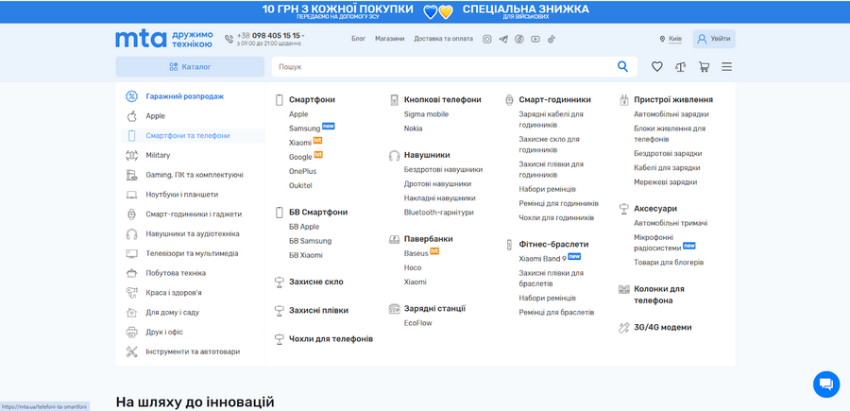
Task: Open Sigma mobile link
Action: point(426,114)
